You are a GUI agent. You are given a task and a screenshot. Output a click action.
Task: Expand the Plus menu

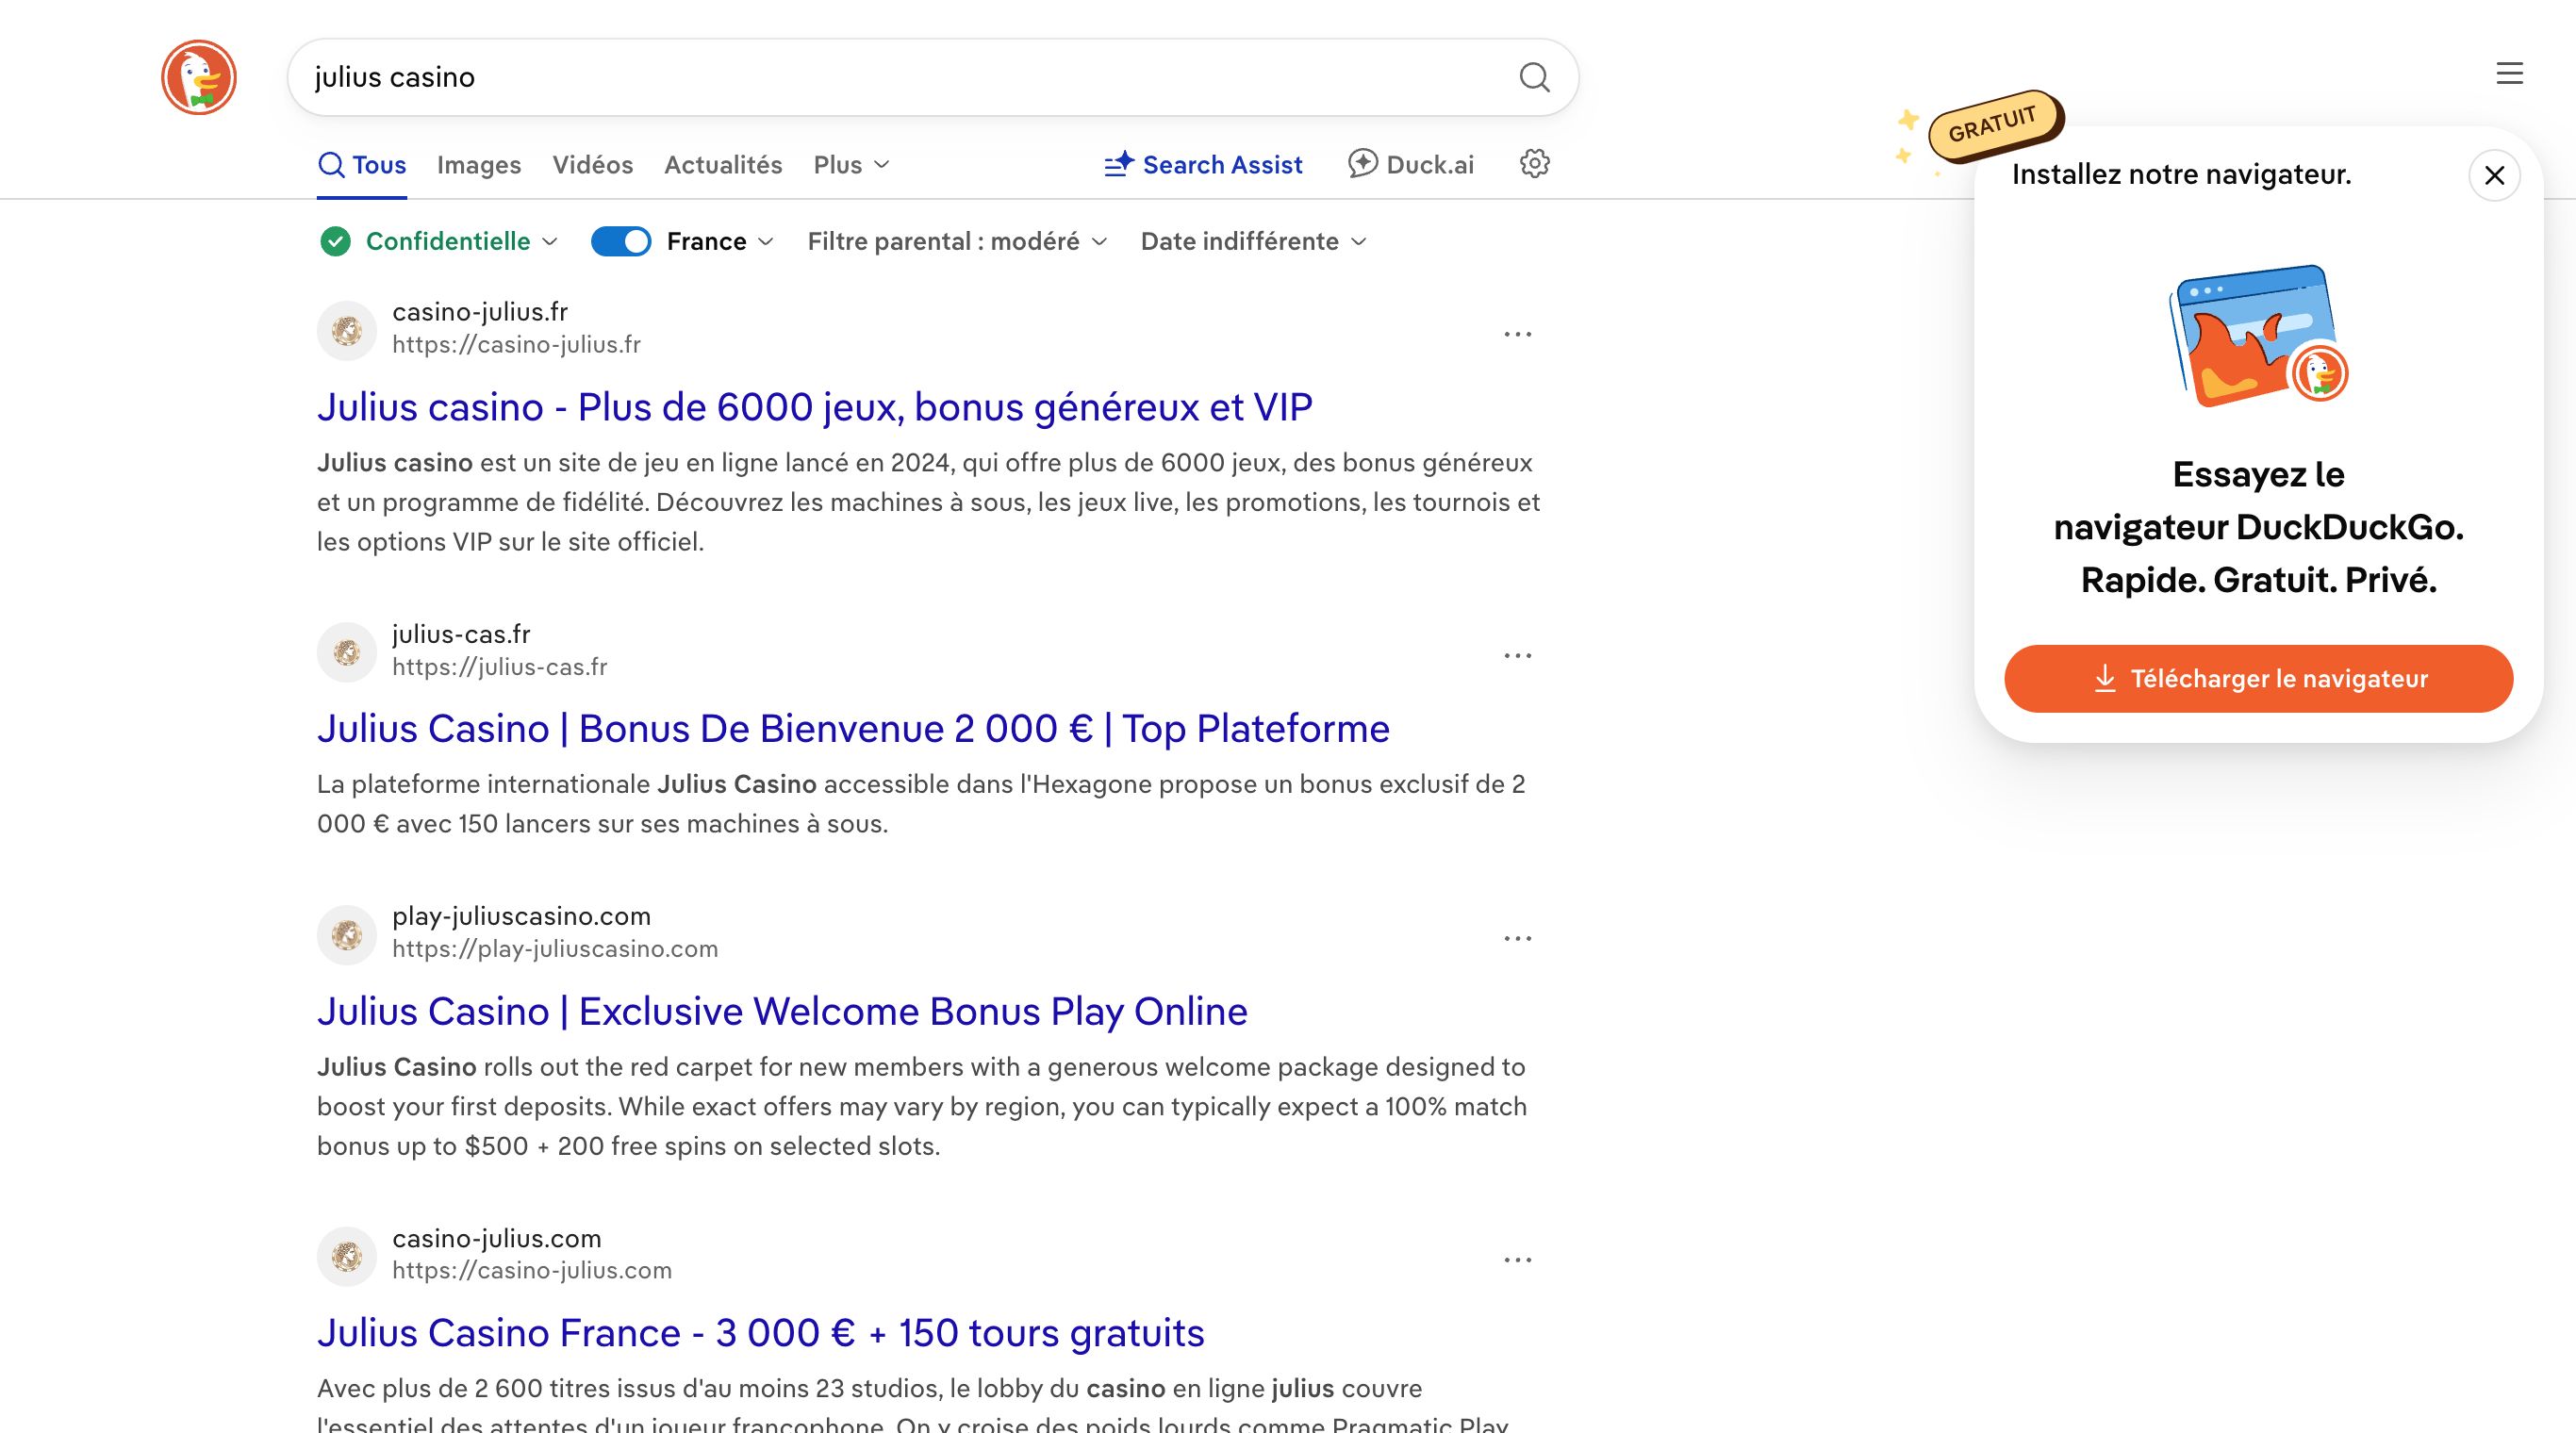point(851,164)
